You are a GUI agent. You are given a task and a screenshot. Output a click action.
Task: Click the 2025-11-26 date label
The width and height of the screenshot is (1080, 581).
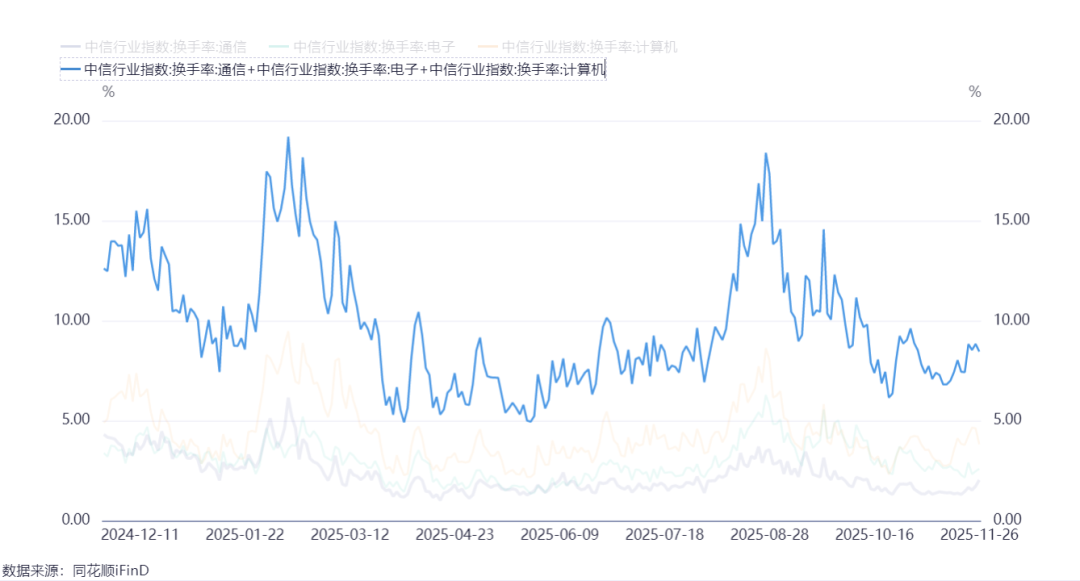(979, 535)
